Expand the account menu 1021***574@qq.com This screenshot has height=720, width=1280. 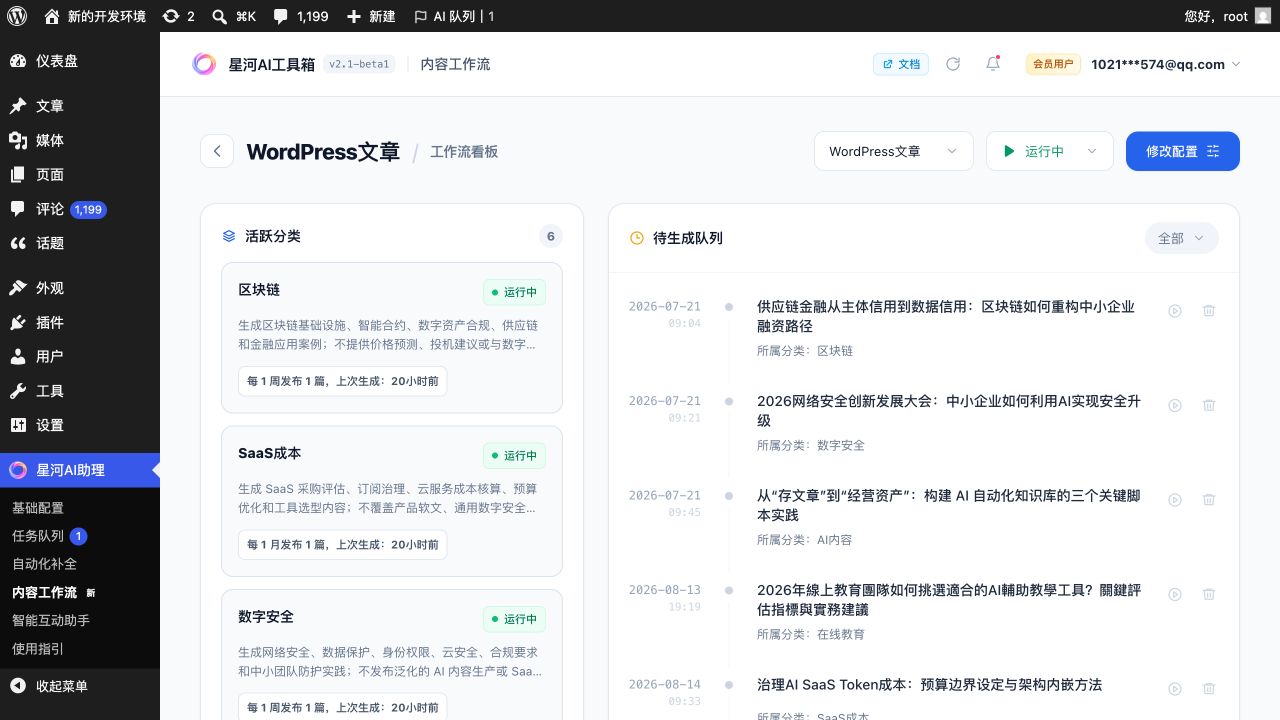click(x=1166, y=64)
